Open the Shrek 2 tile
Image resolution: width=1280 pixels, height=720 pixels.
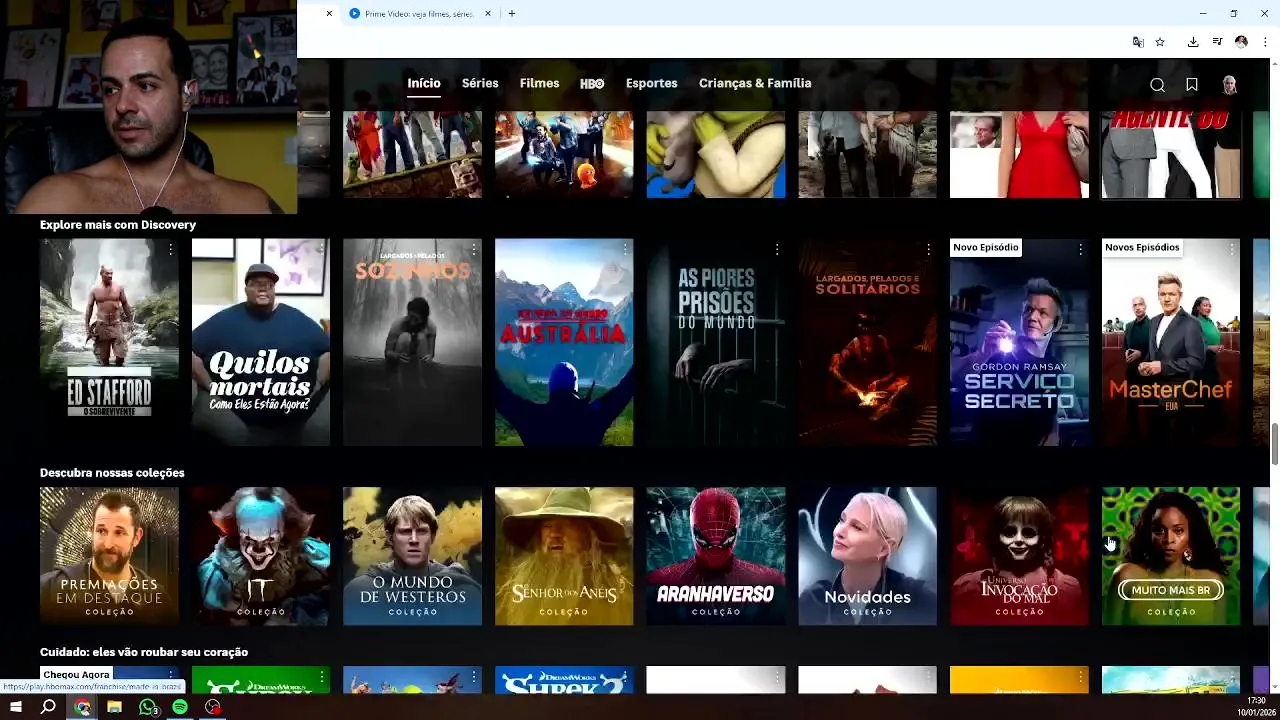(x=564, y=680)
